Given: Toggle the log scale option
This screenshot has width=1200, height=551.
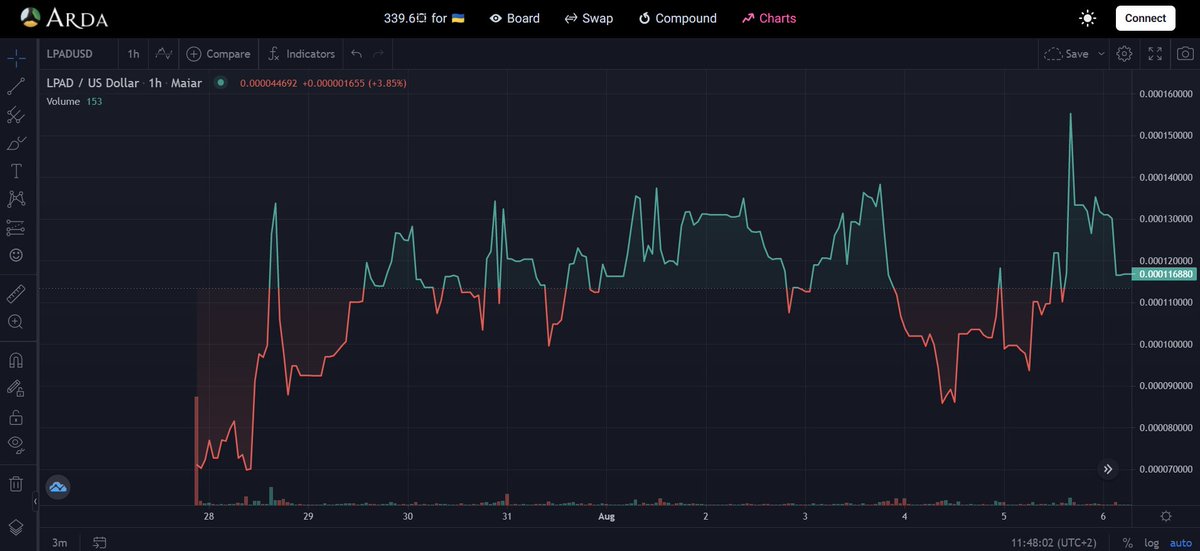Looking at the screenshot, I should (x=1151, y=542).
